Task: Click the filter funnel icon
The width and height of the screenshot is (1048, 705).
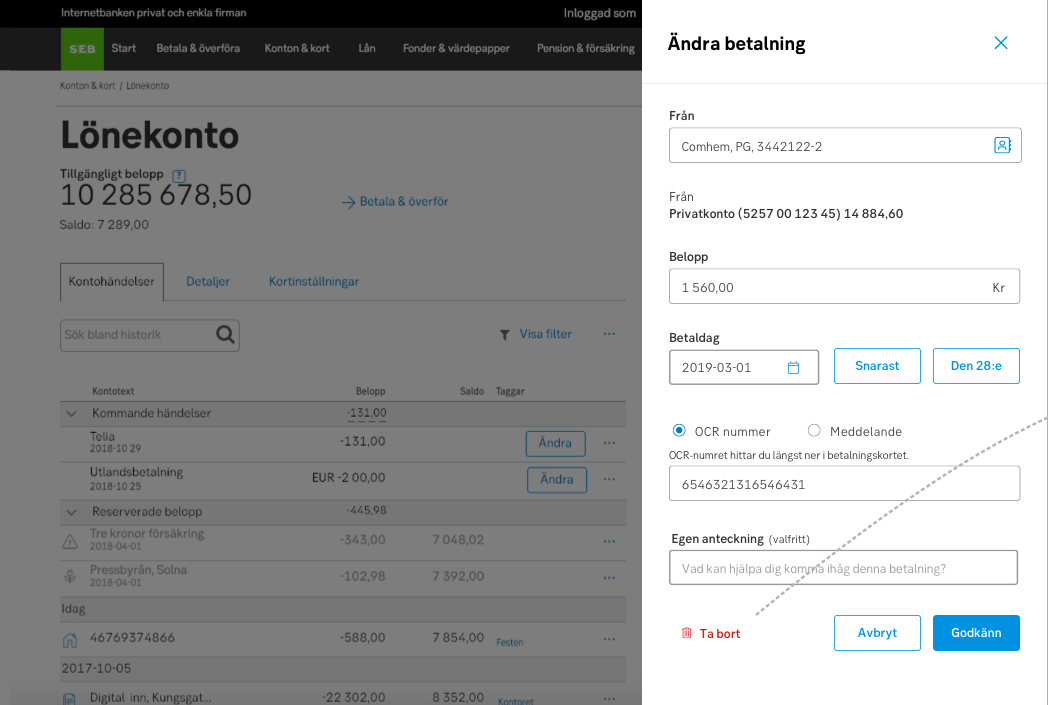Action: [505, 335]
